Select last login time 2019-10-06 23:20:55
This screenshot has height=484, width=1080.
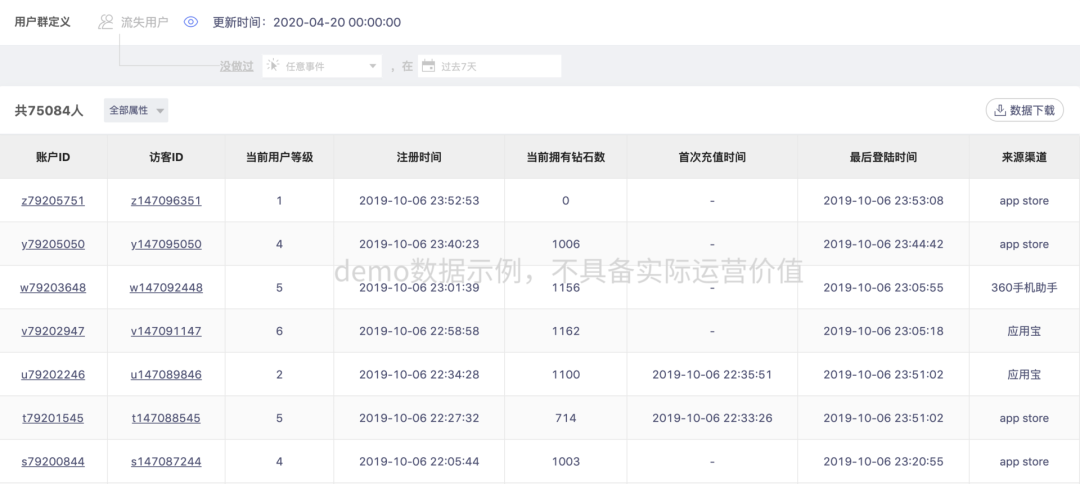[883, 461]
